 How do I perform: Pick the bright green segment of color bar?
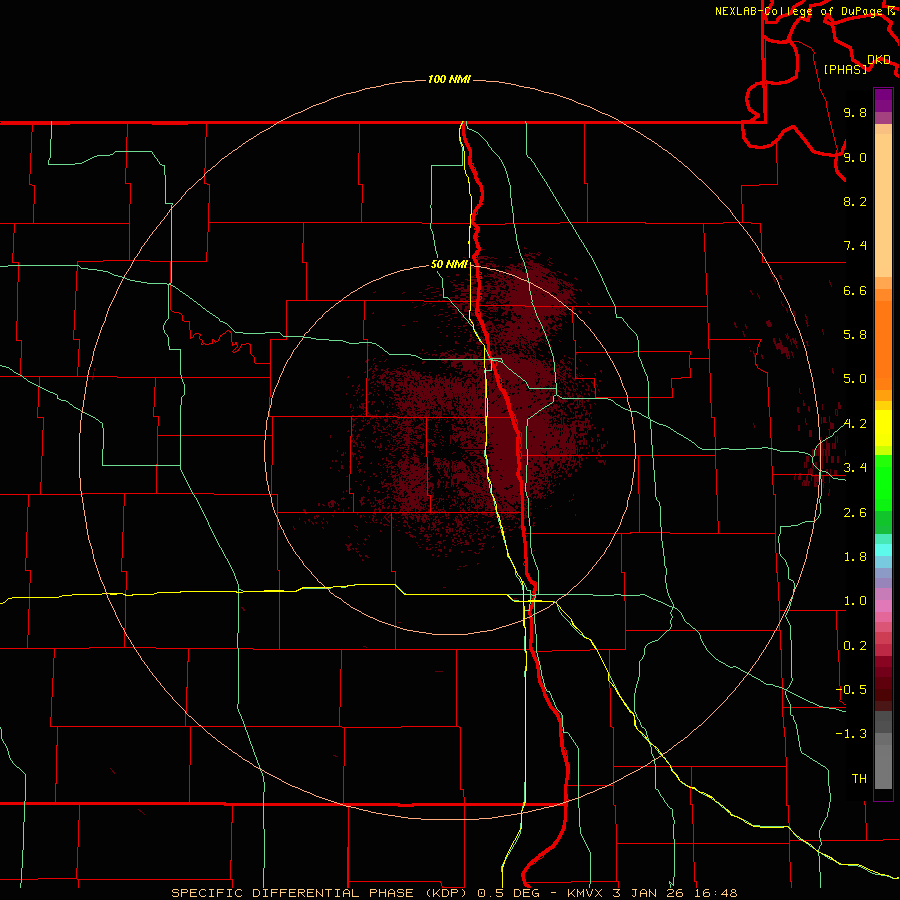click(883, 482)
